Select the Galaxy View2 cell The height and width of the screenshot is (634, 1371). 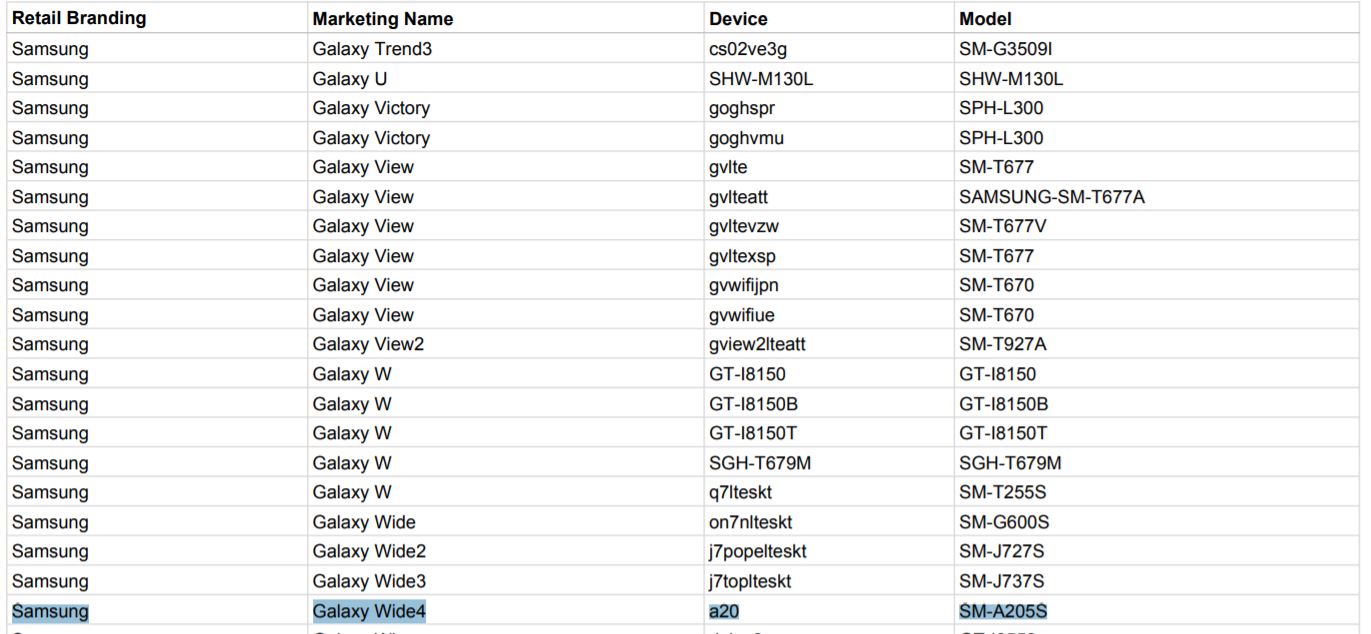click(x=368, y=344)
